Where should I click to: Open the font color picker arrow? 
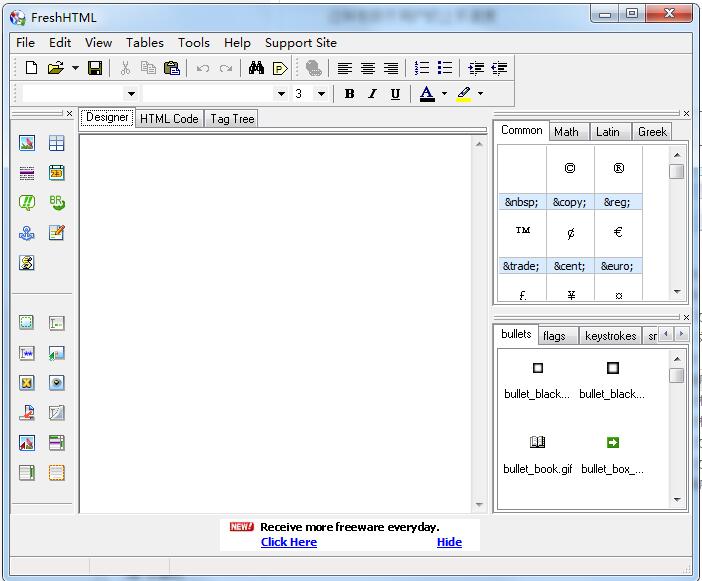(x=444, y=93)
